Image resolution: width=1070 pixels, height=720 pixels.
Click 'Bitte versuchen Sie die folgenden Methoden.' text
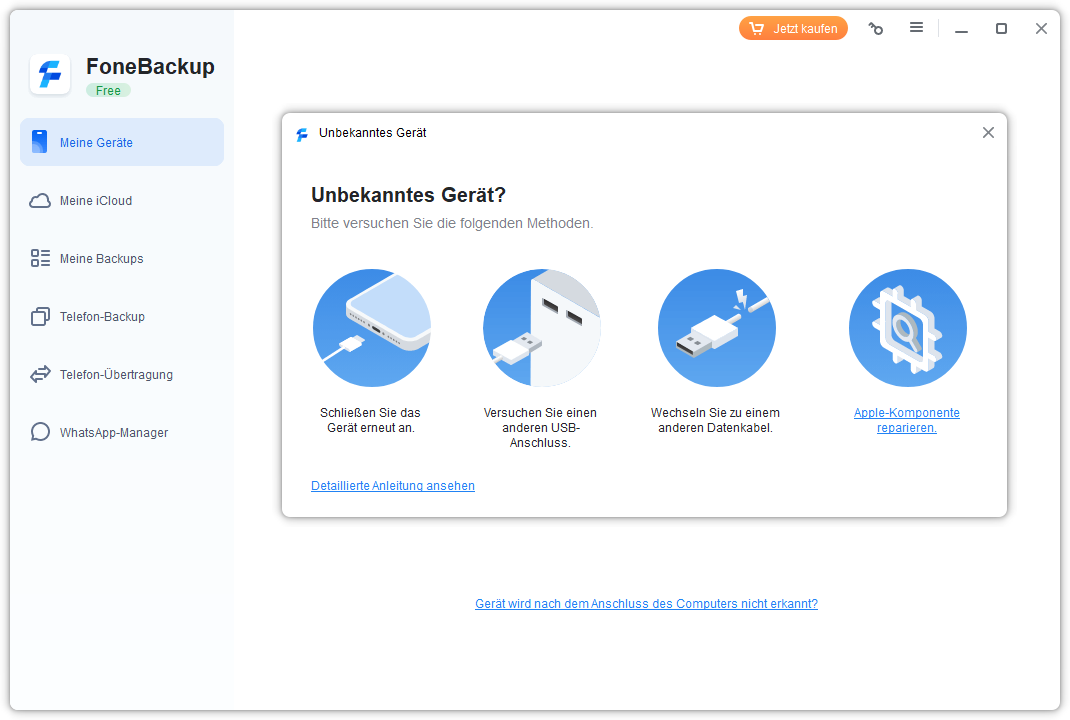pyautogui.click(x=452, y=223)
